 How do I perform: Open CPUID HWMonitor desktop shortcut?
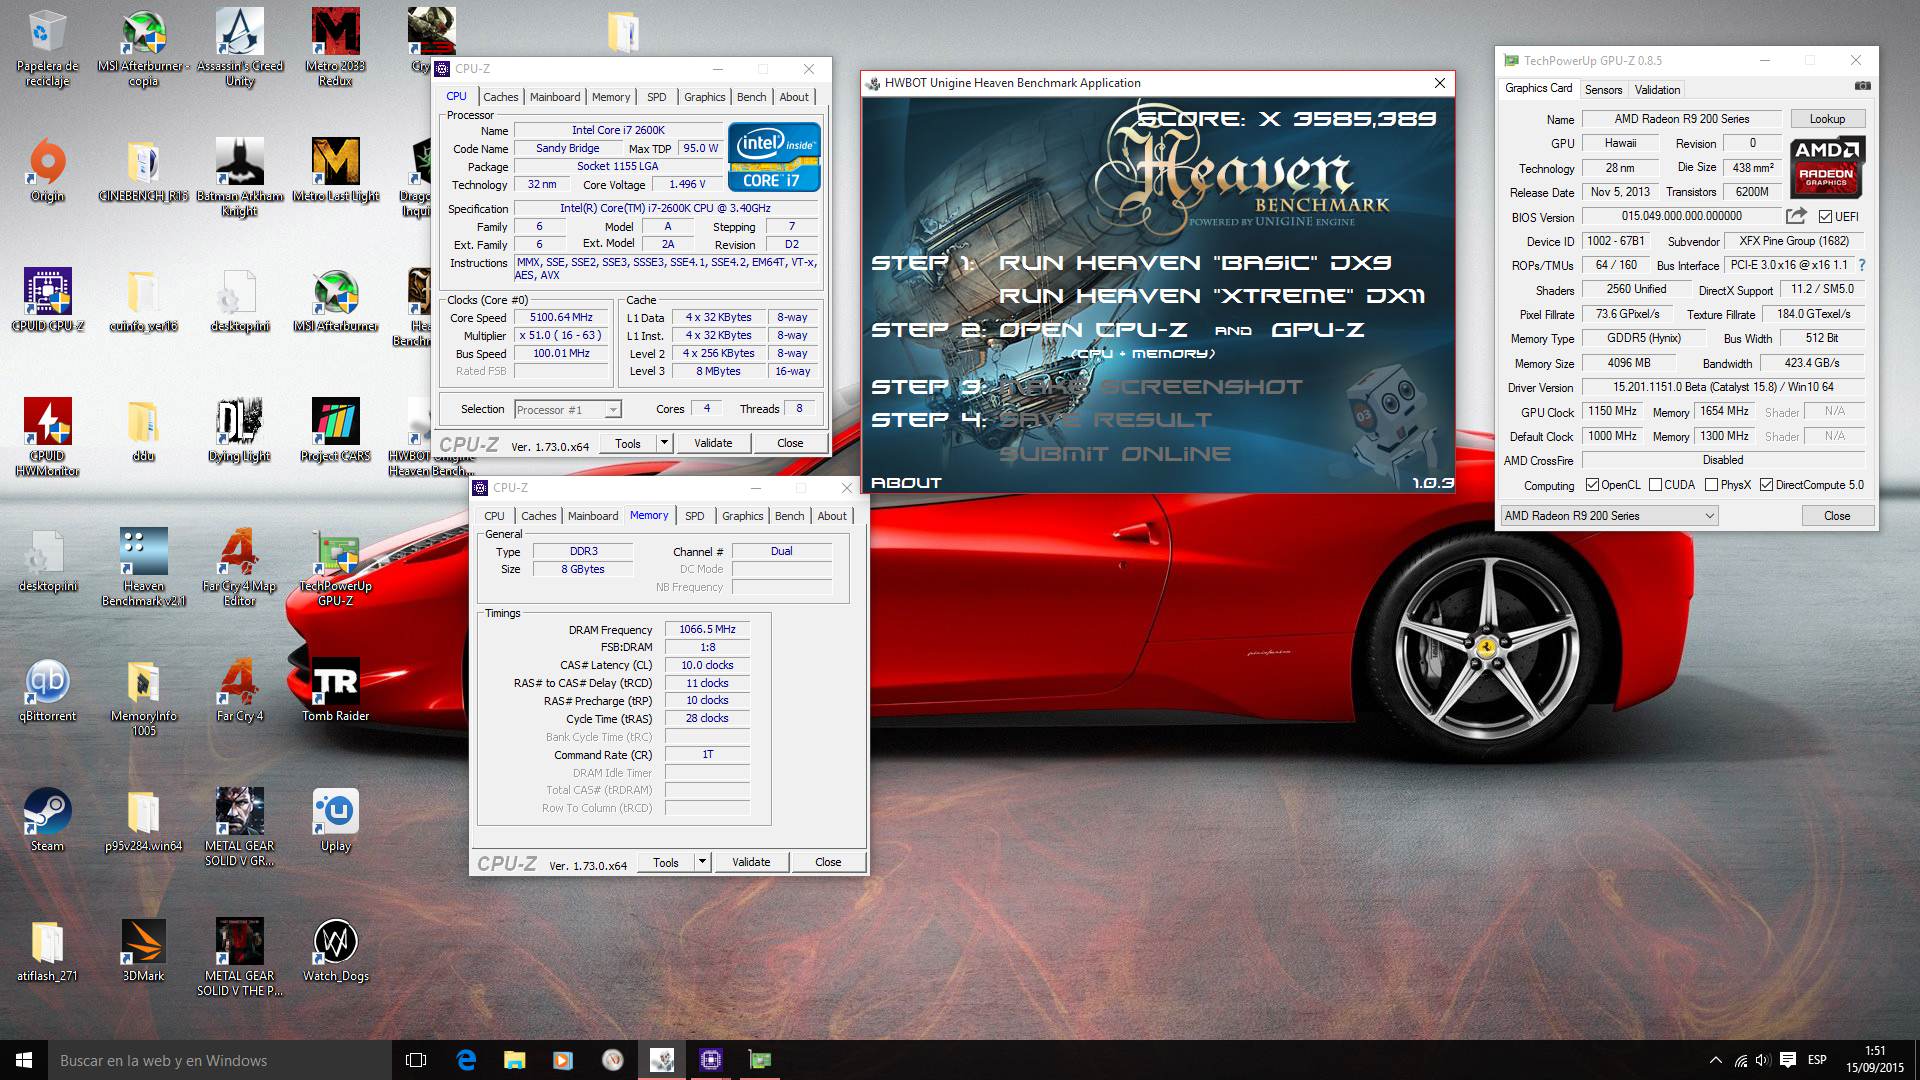[x=47, y=436]
